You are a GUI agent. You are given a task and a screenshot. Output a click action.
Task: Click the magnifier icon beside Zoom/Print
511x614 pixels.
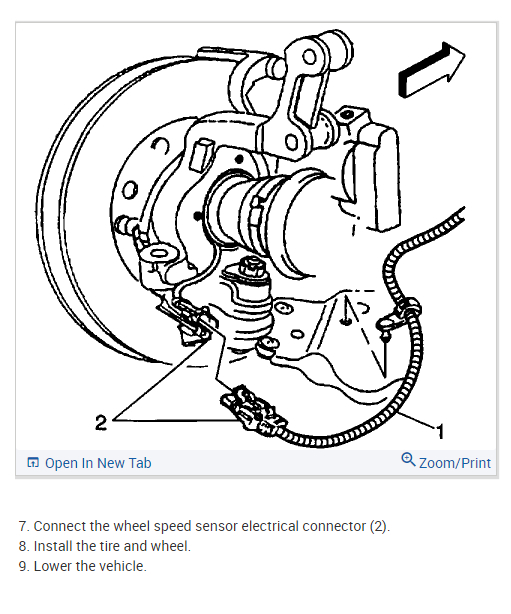(408, 460)
